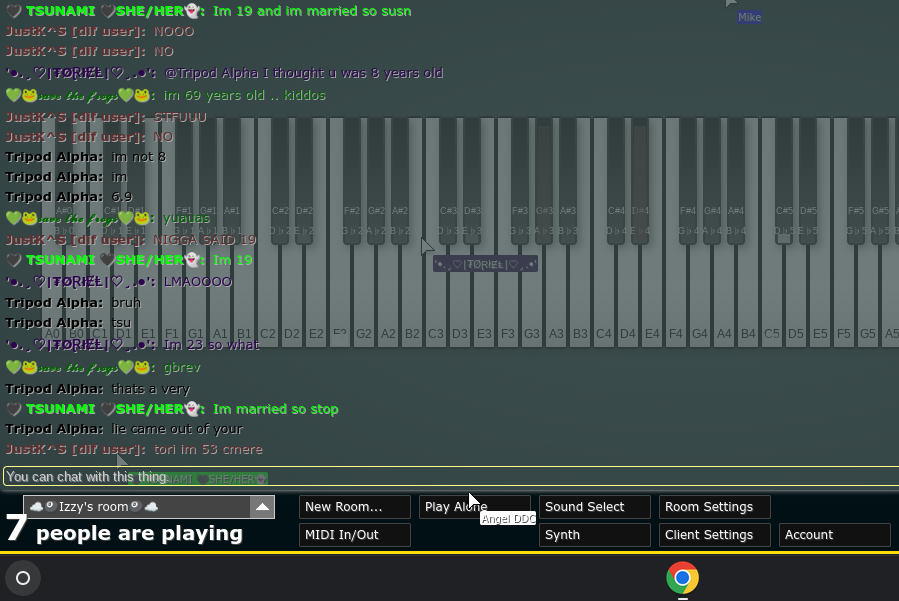Click the chat message 'tori im 53 cmere'
Image resolution: width=899 pixels, height=601 pixels.
click(x=208, y=449)
